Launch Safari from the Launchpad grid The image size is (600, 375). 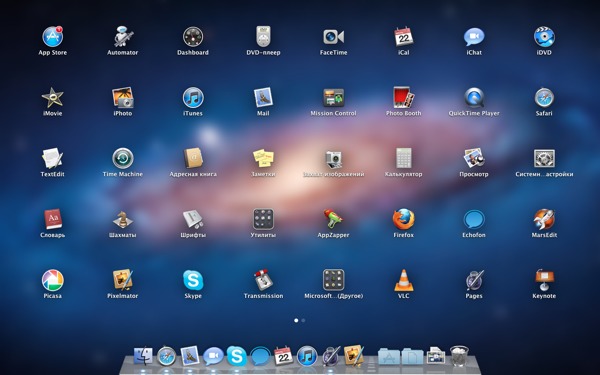click(x=544, y=98)
